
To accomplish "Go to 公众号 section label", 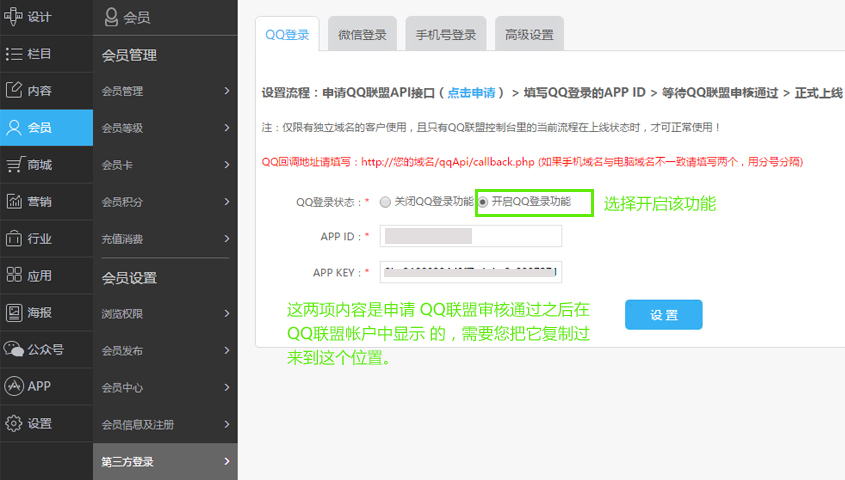I will pyautogui.click(x=45, y=350).
